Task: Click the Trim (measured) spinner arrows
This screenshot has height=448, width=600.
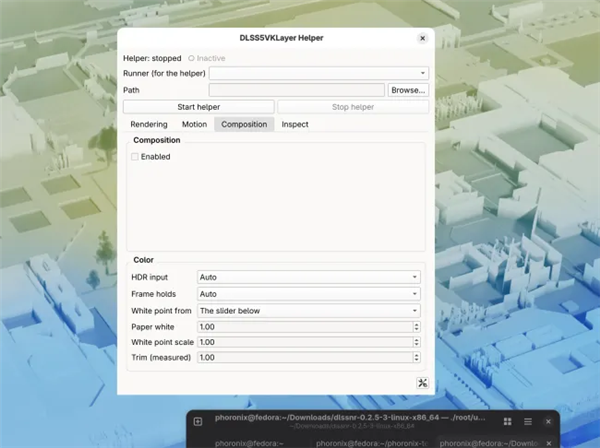Action: tap(417, 357)
